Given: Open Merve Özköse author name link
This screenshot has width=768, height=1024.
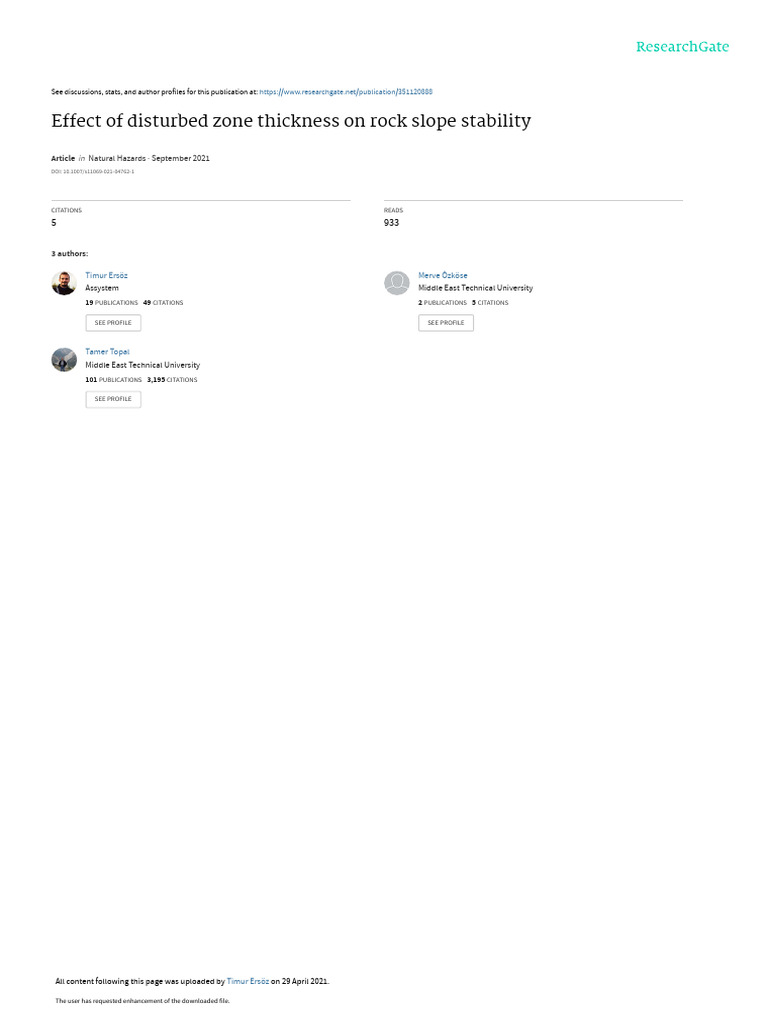Looking at the screenshot, I should pos(443,276).
